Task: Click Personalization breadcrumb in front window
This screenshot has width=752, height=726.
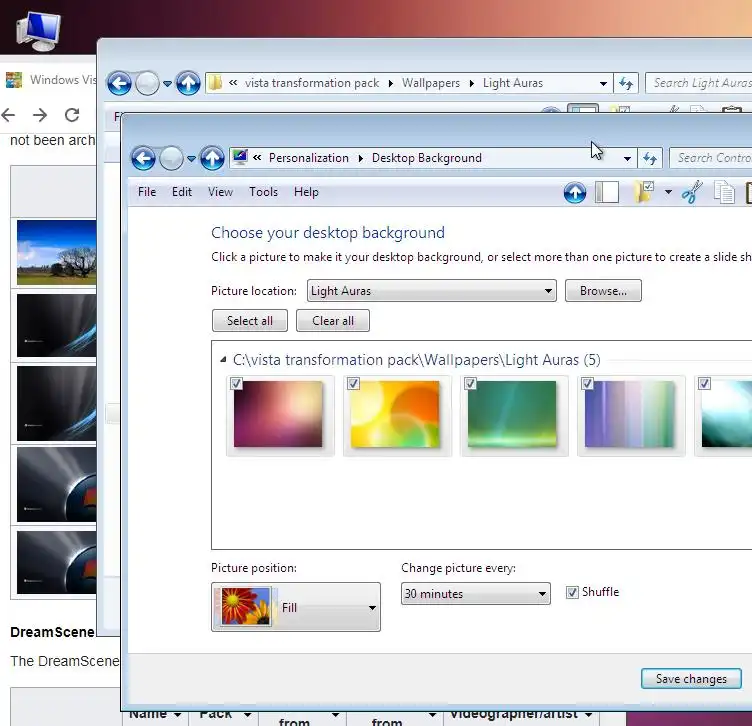Action: coord(308,158)
